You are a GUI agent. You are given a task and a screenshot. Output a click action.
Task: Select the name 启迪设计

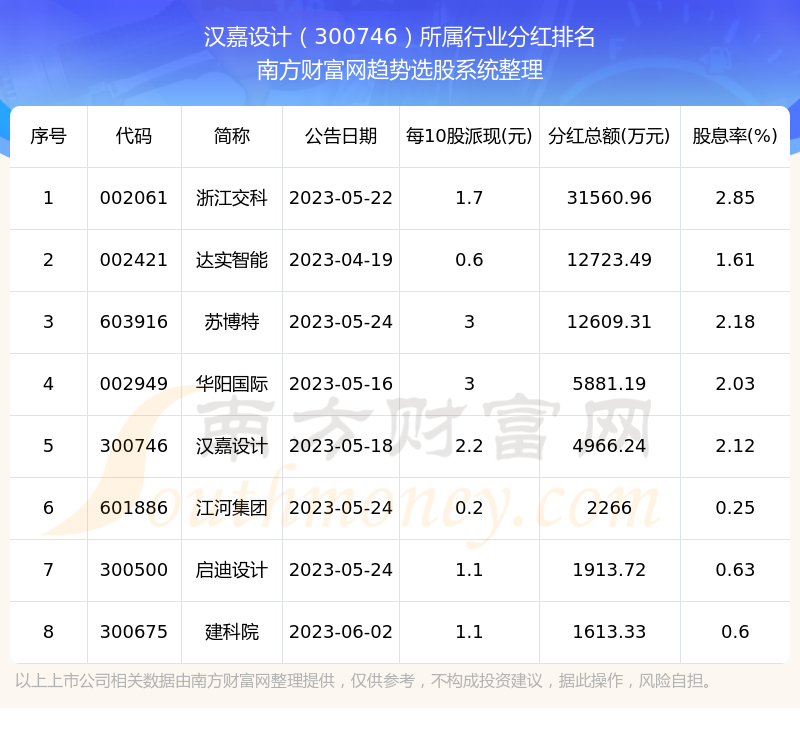pyautogui.click(x=232, y=570)
